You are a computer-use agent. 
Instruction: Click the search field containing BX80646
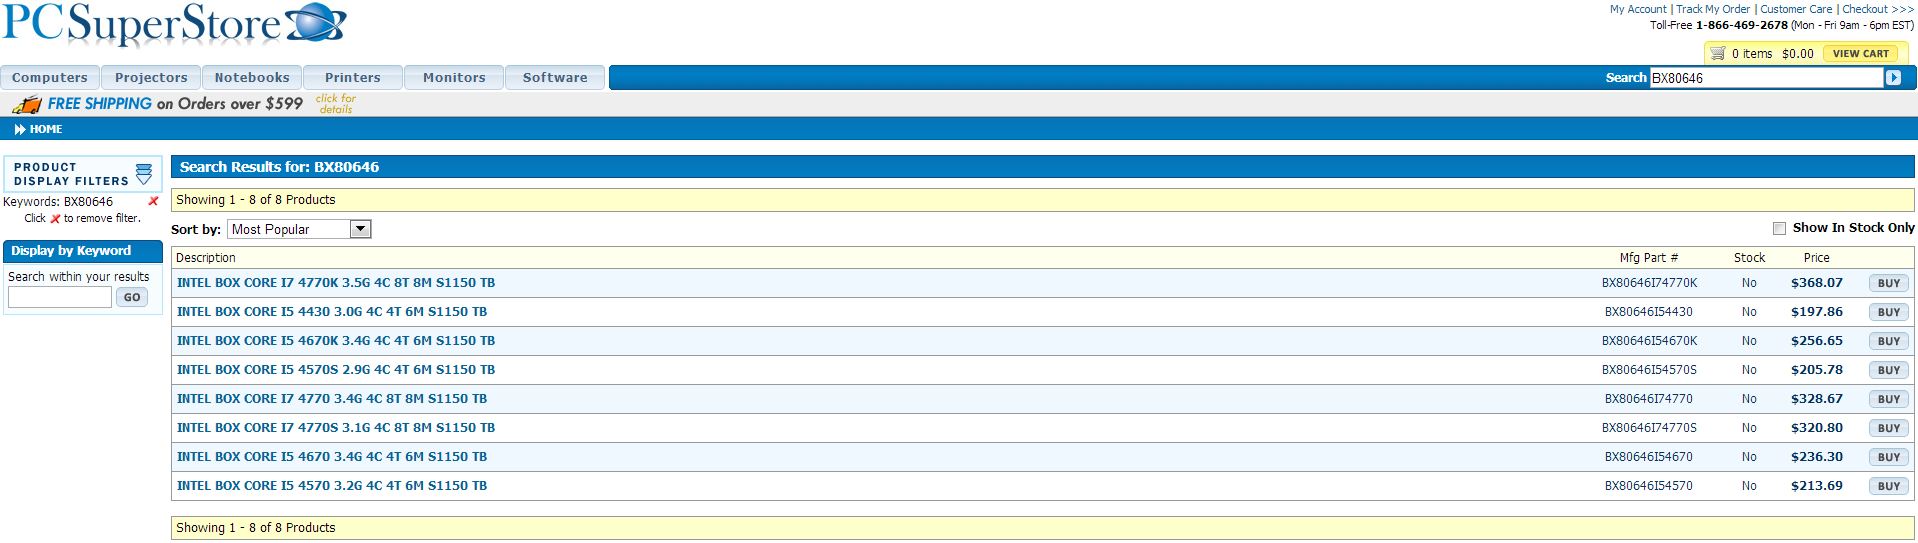[x=1766, y=78]
